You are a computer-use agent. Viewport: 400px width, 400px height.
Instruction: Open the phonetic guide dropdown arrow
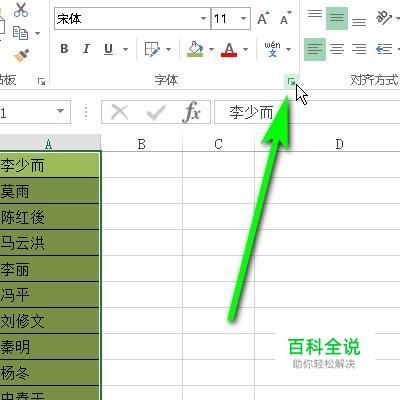point(289,50)
